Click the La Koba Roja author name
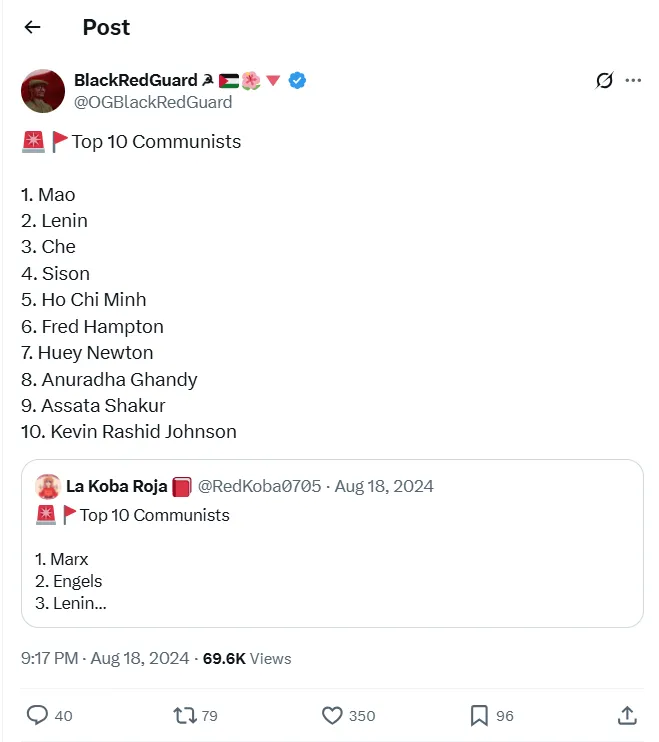This screenshot has height=742, width=659. [x=116, y=487]
